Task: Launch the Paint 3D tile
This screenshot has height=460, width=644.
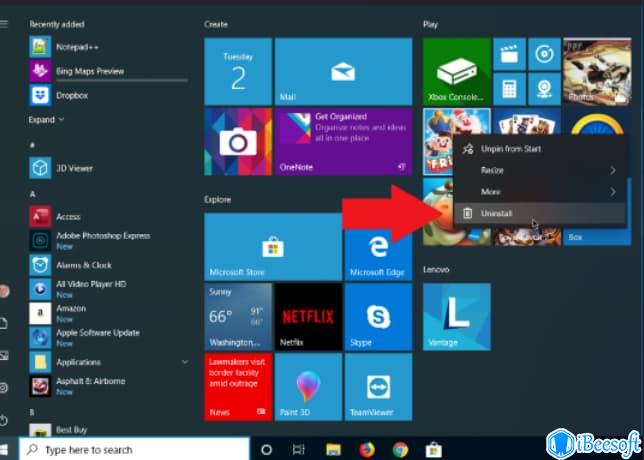Action: click(x=308, y=387)
